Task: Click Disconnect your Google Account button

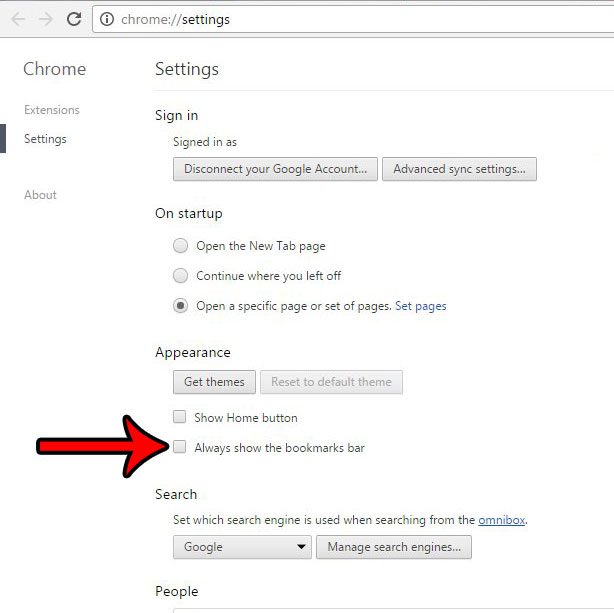Action: [275, 169]
